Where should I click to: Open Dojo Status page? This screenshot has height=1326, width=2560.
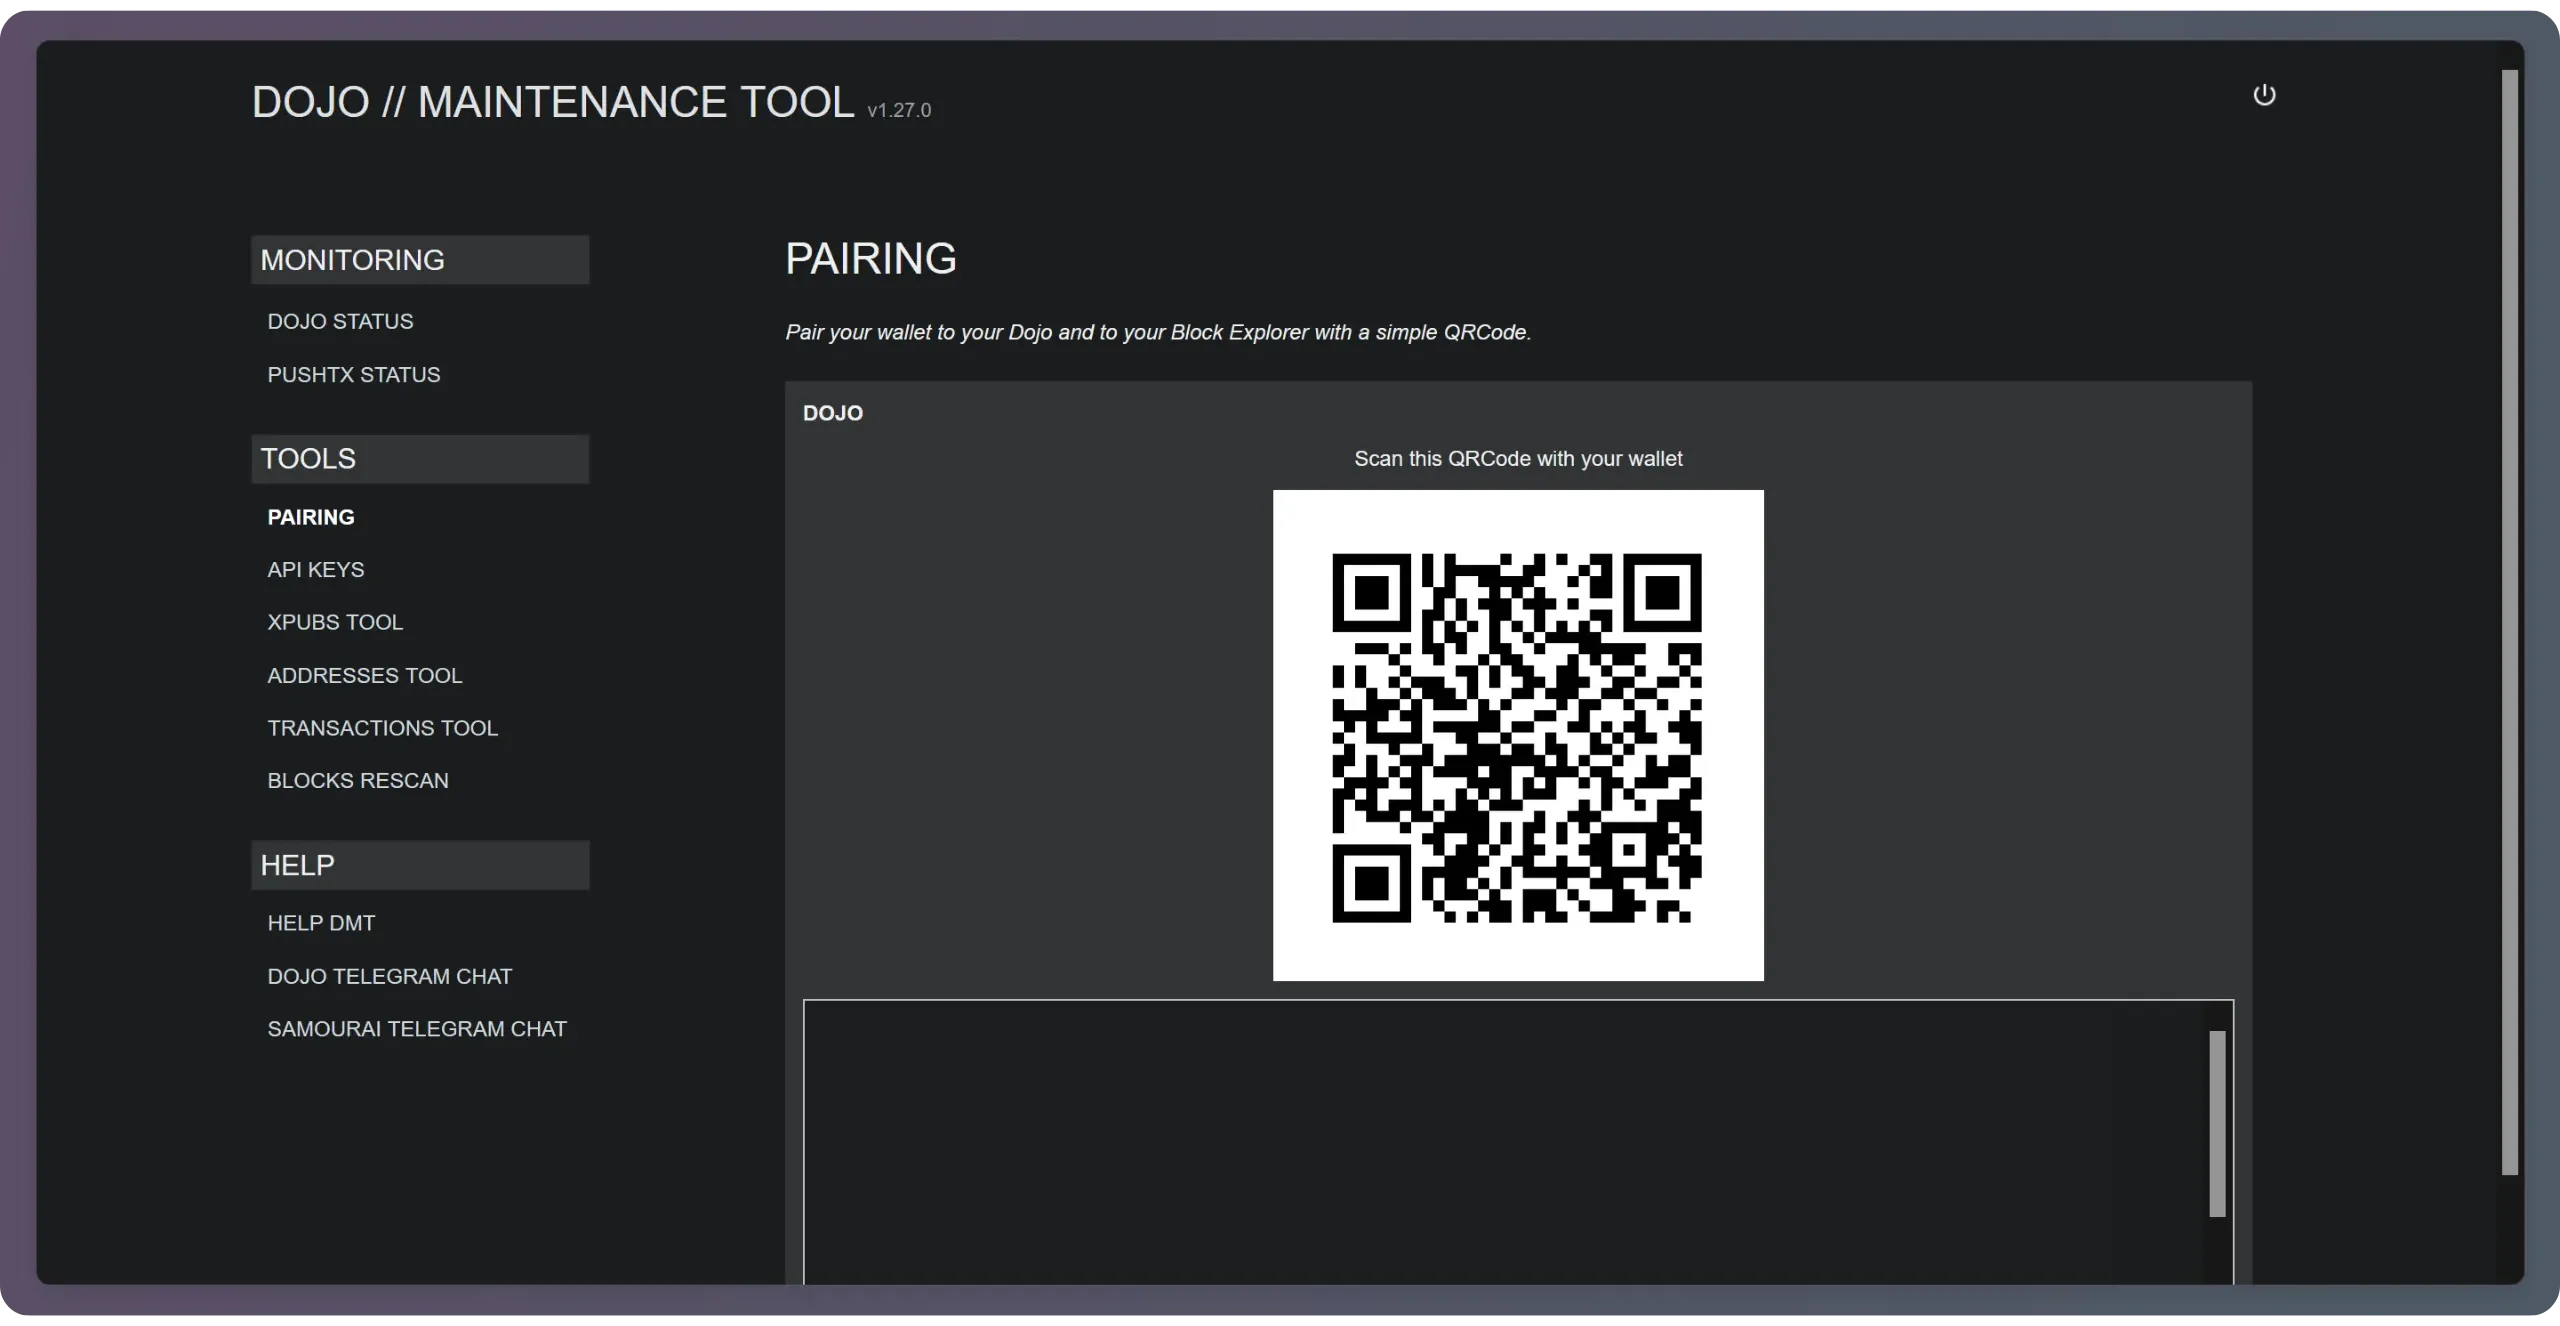coord(340,321)
